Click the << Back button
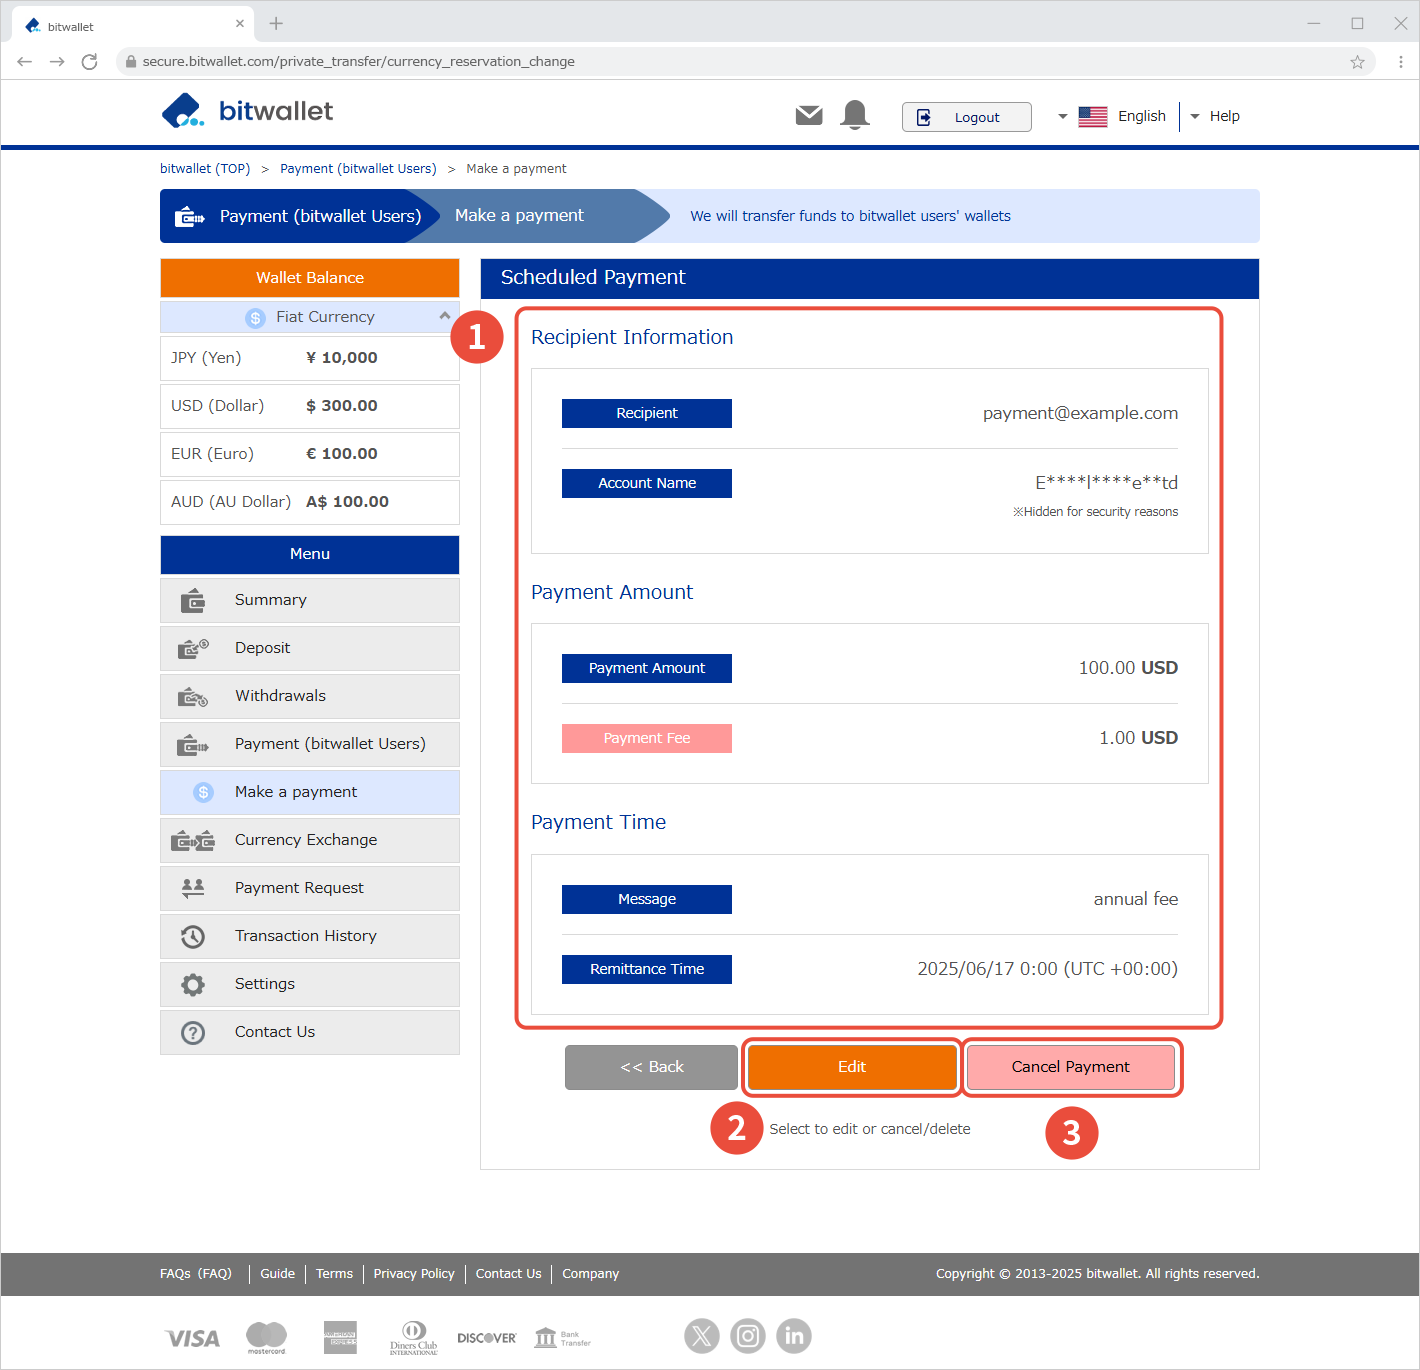The image size is (1420, 1370). pyautogui.click(x=652, y=1068)
